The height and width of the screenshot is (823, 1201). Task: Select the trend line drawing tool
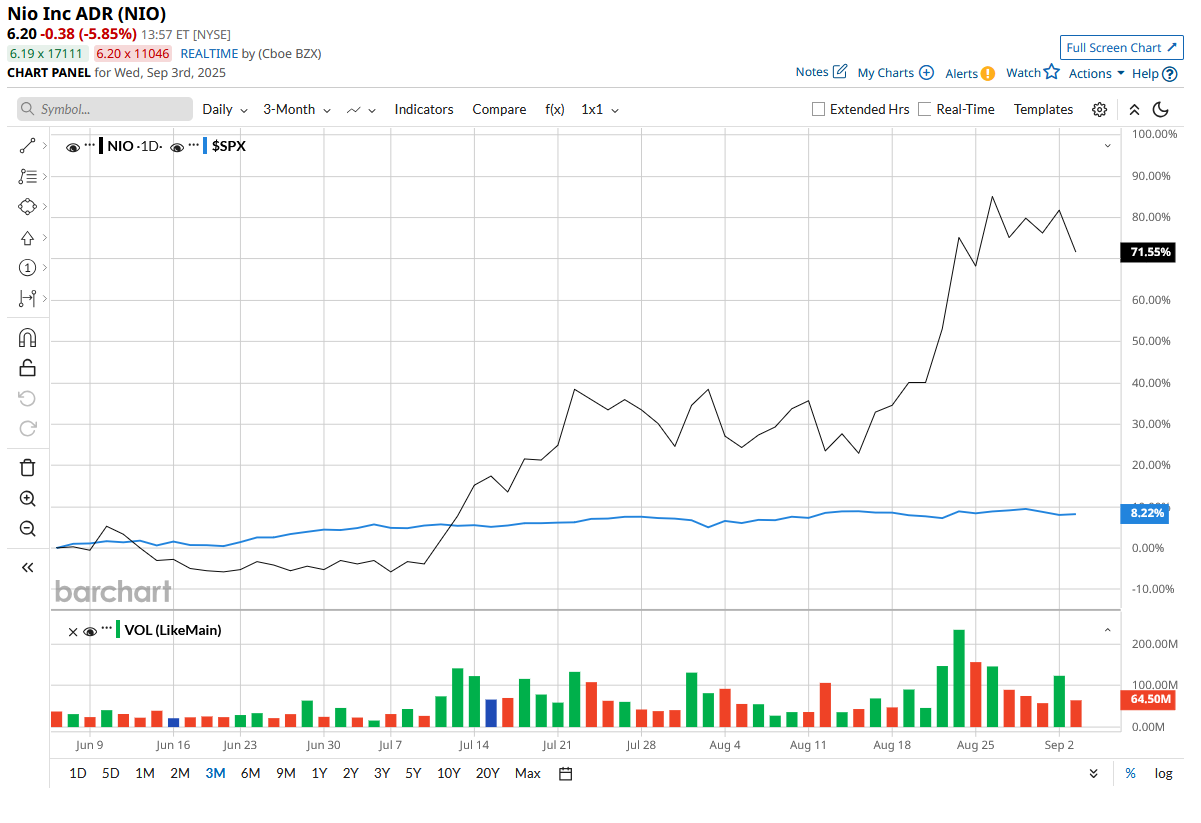coord(27,146)
